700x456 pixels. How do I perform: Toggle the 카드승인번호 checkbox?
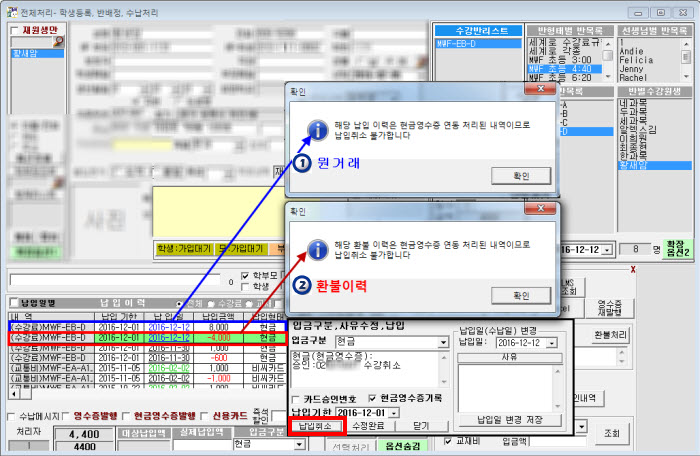click(296, 398)
